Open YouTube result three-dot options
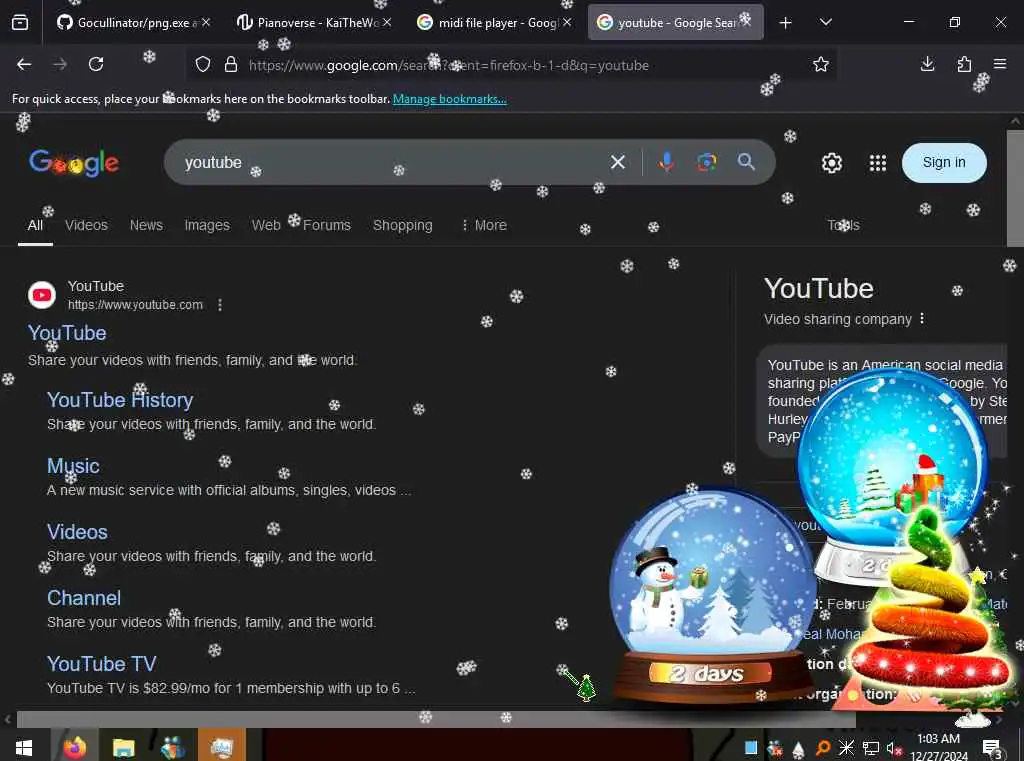This screenshot has width=1024, height=761. [x=220, y=305]
